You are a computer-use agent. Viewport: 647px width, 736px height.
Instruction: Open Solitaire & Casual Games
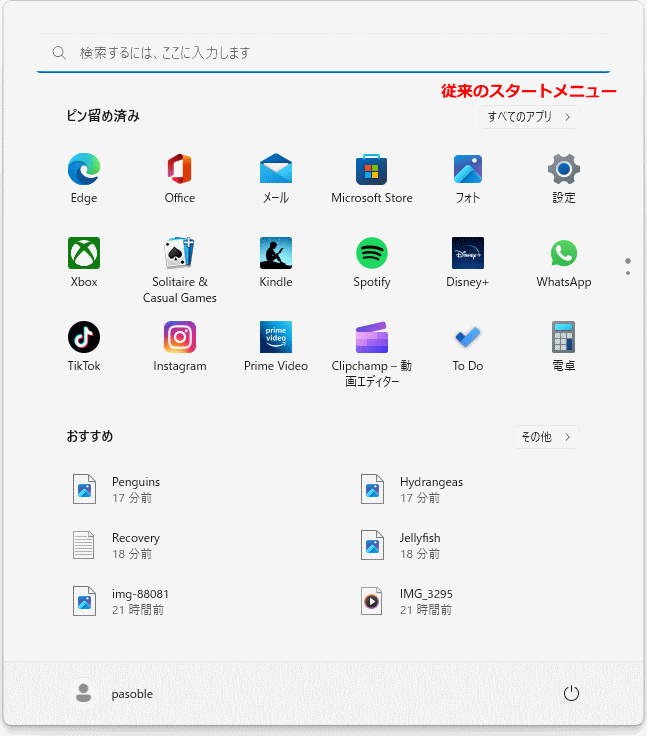tap(180, 270)
